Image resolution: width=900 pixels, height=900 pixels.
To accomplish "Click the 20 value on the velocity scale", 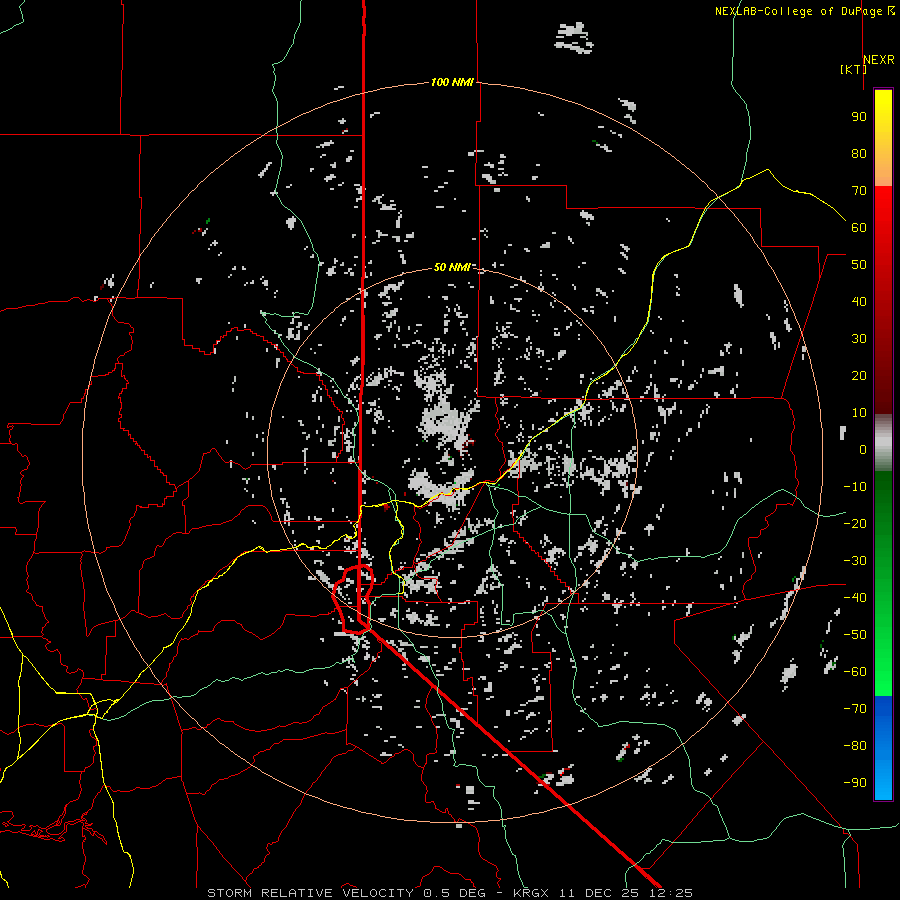I will (859, 376).
